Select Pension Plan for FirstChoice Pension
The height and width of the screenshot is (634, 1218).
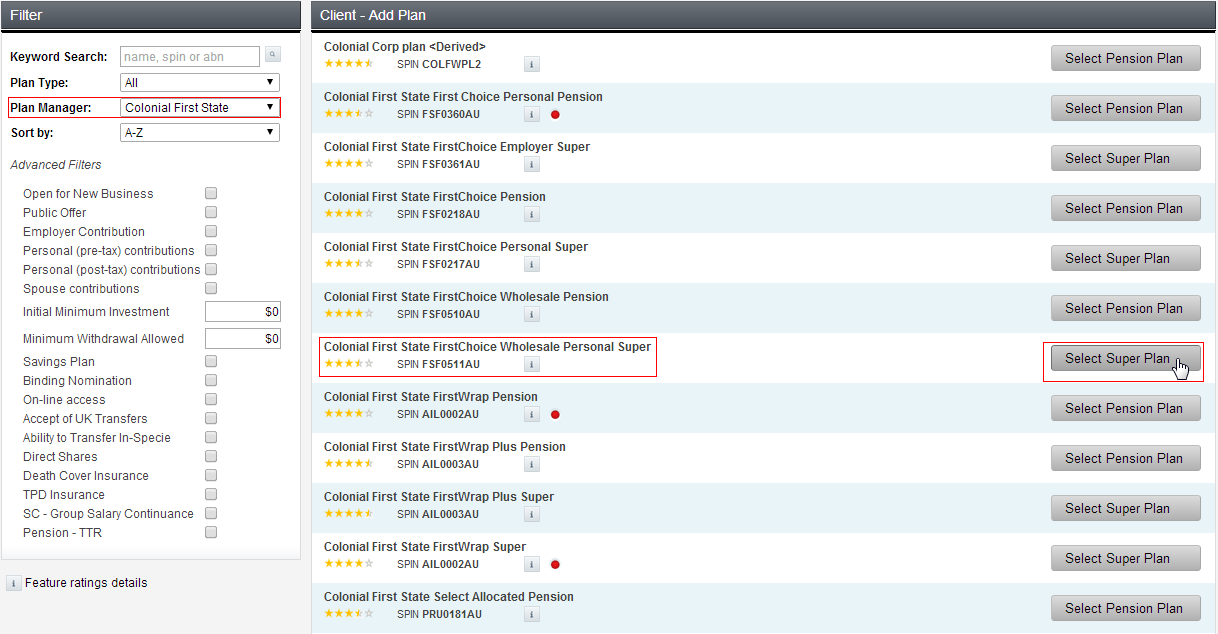1125,208
